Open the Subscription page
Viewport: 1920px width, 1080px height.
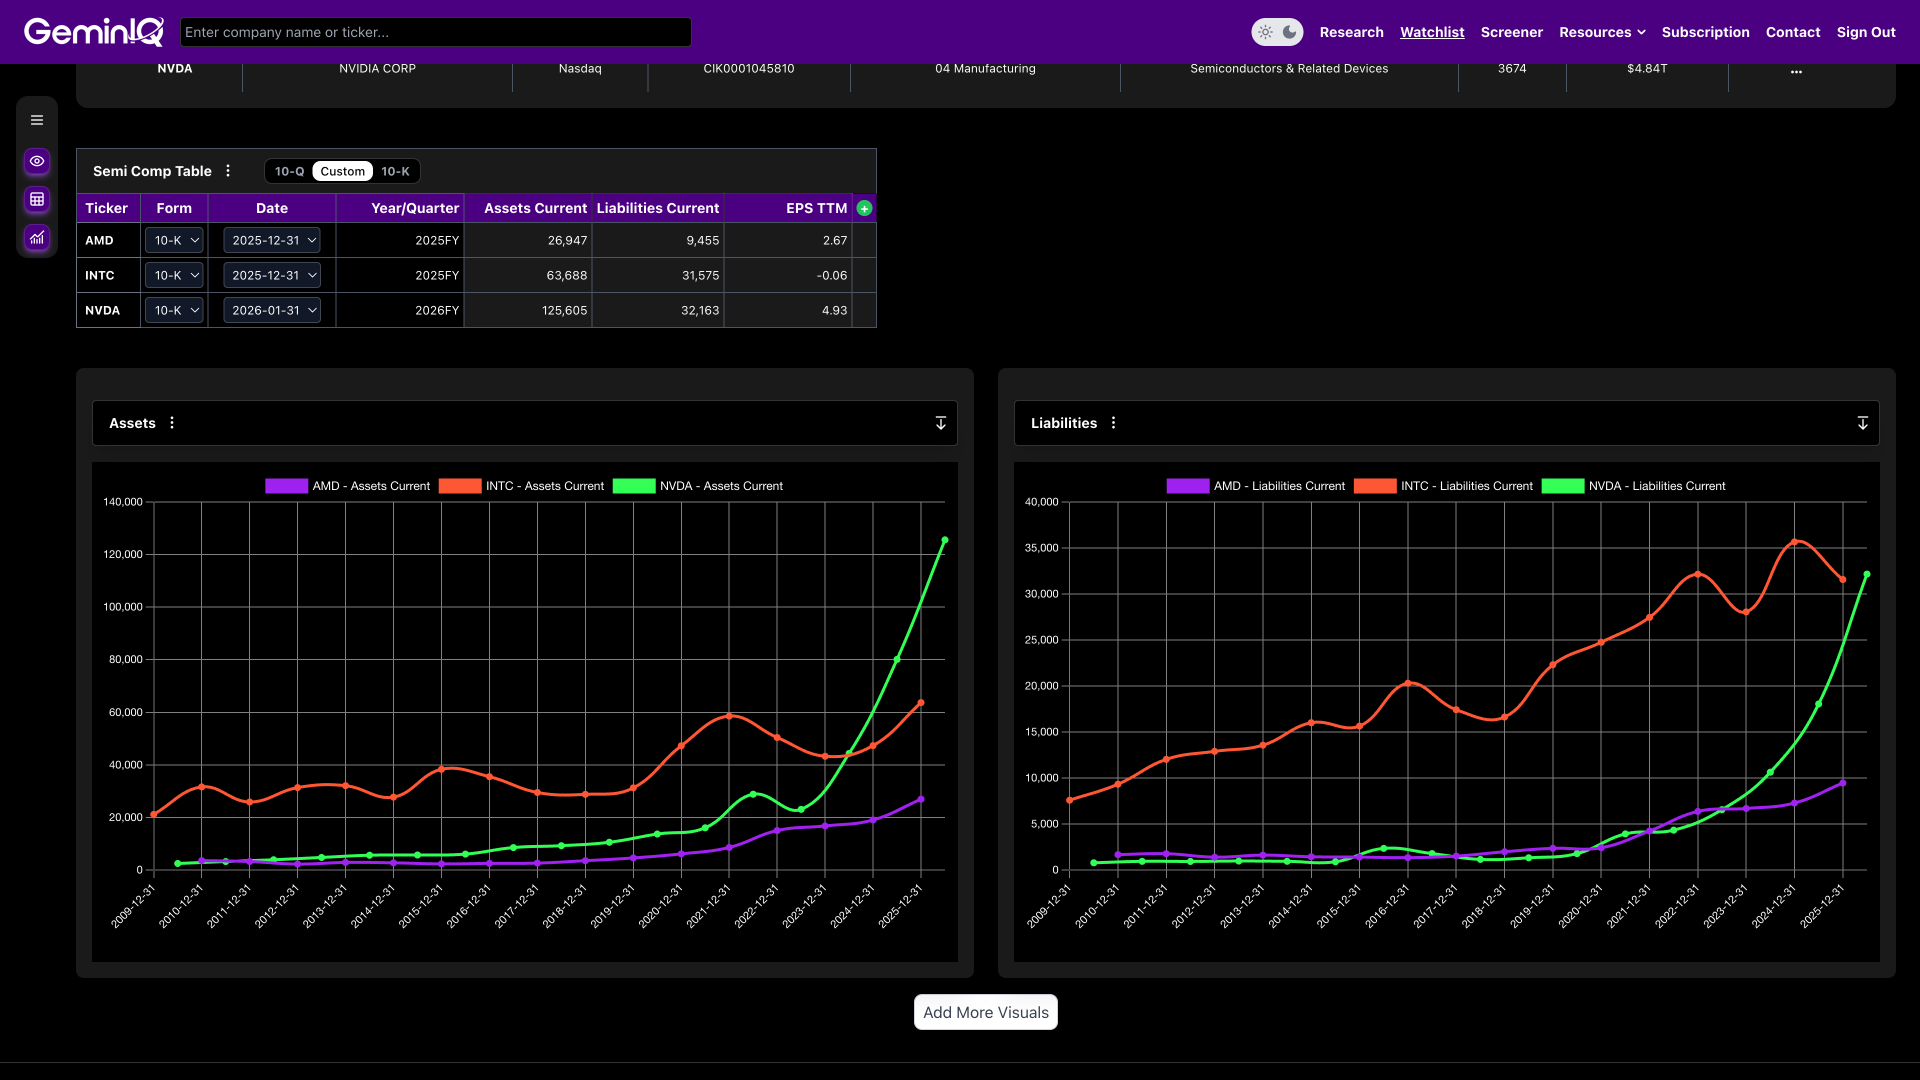[1705, 32]
